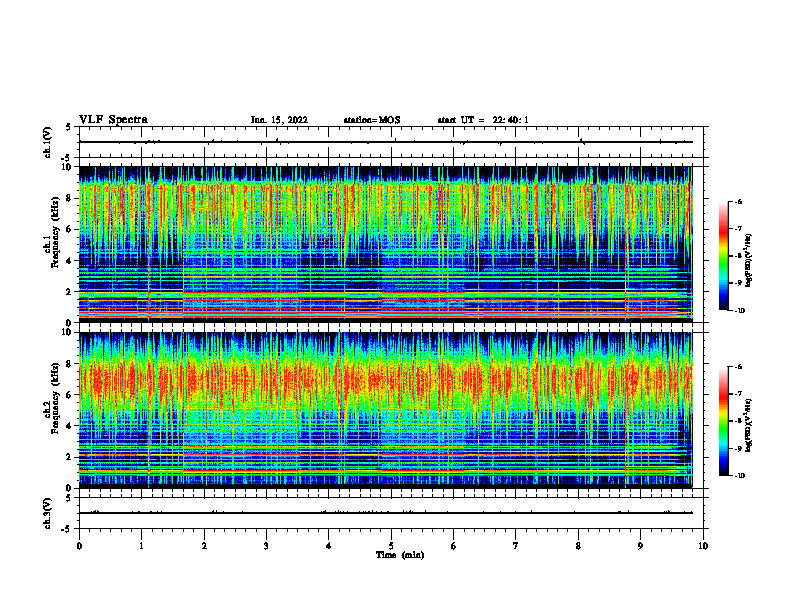Click the ch.1 spectrogram "8" kHz tick label
Viewport: 792px width, 612px height.
point(70,198)
